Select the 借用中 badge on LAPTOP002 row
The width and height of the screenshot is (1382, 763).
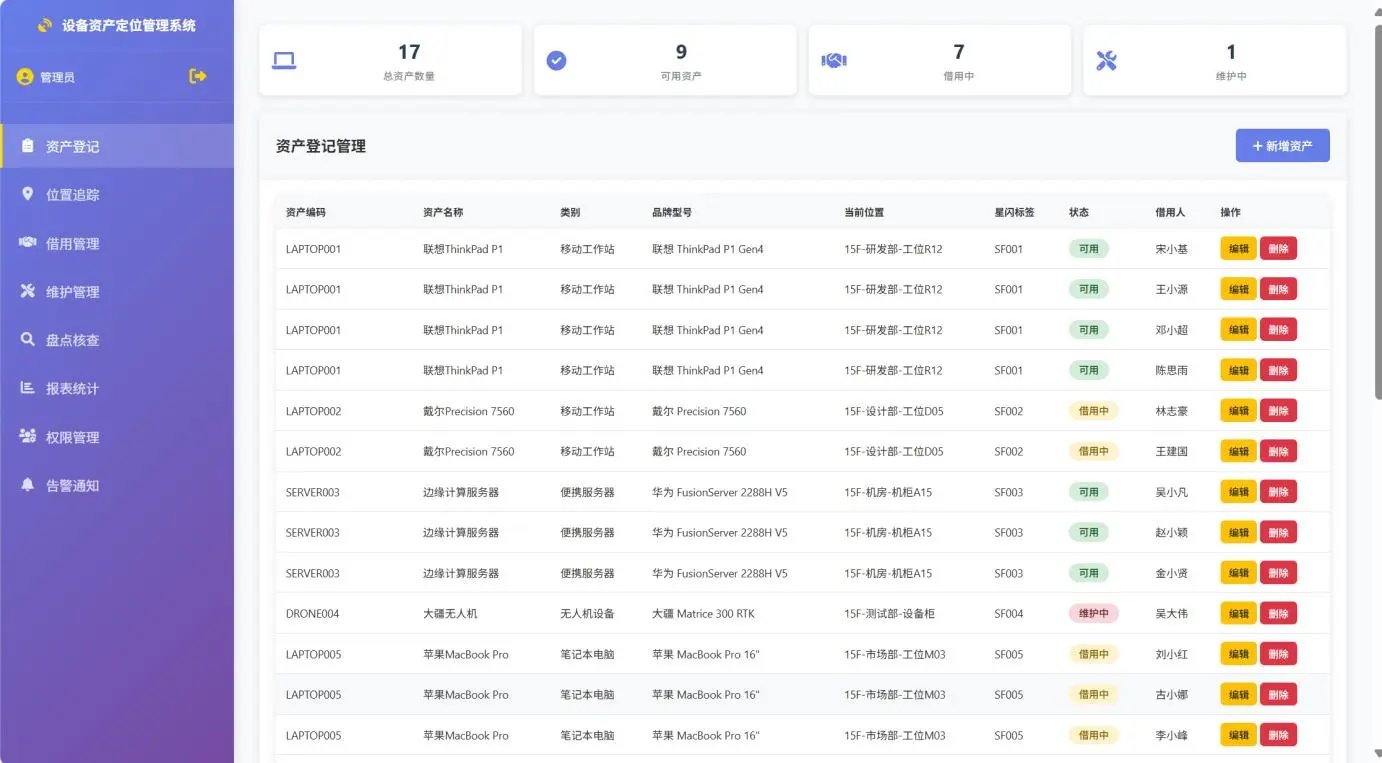point(1092,410)
